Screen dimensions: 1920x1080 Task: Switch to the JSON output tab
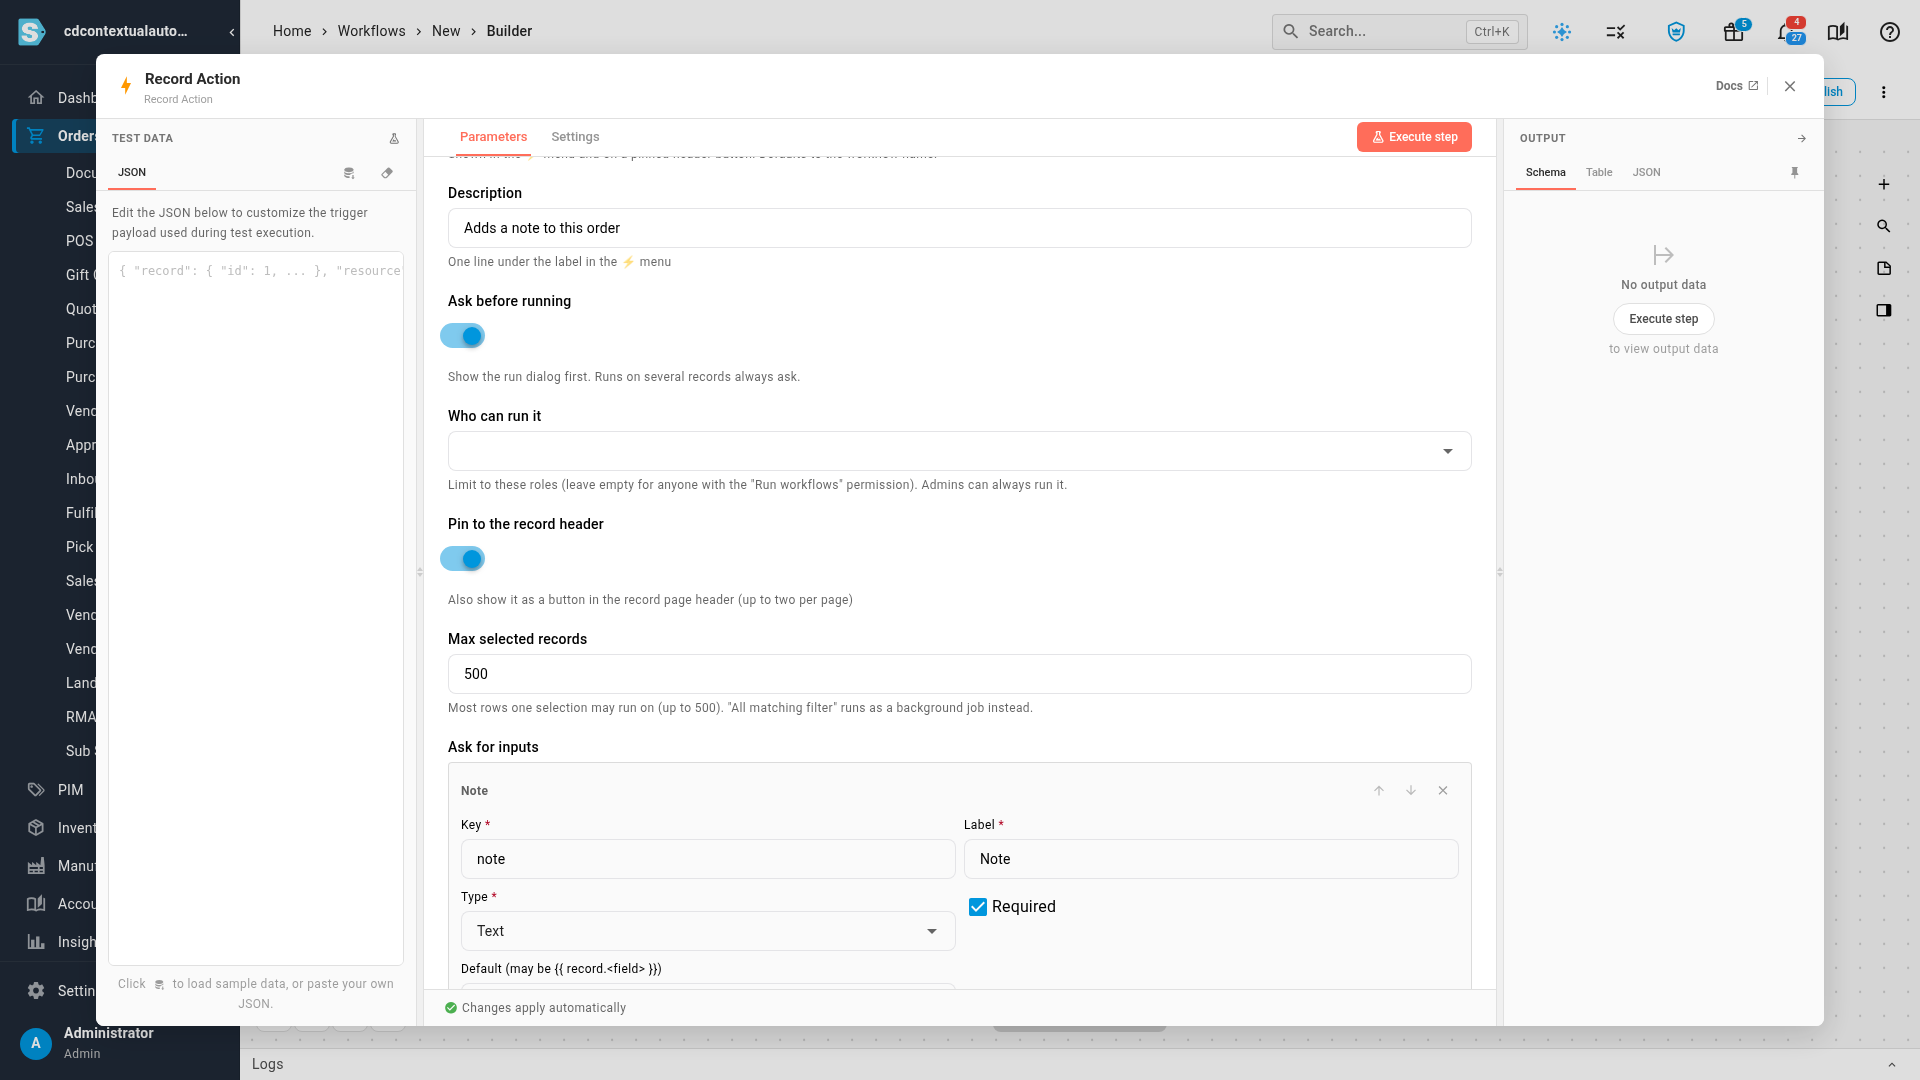coord(1646,173)
